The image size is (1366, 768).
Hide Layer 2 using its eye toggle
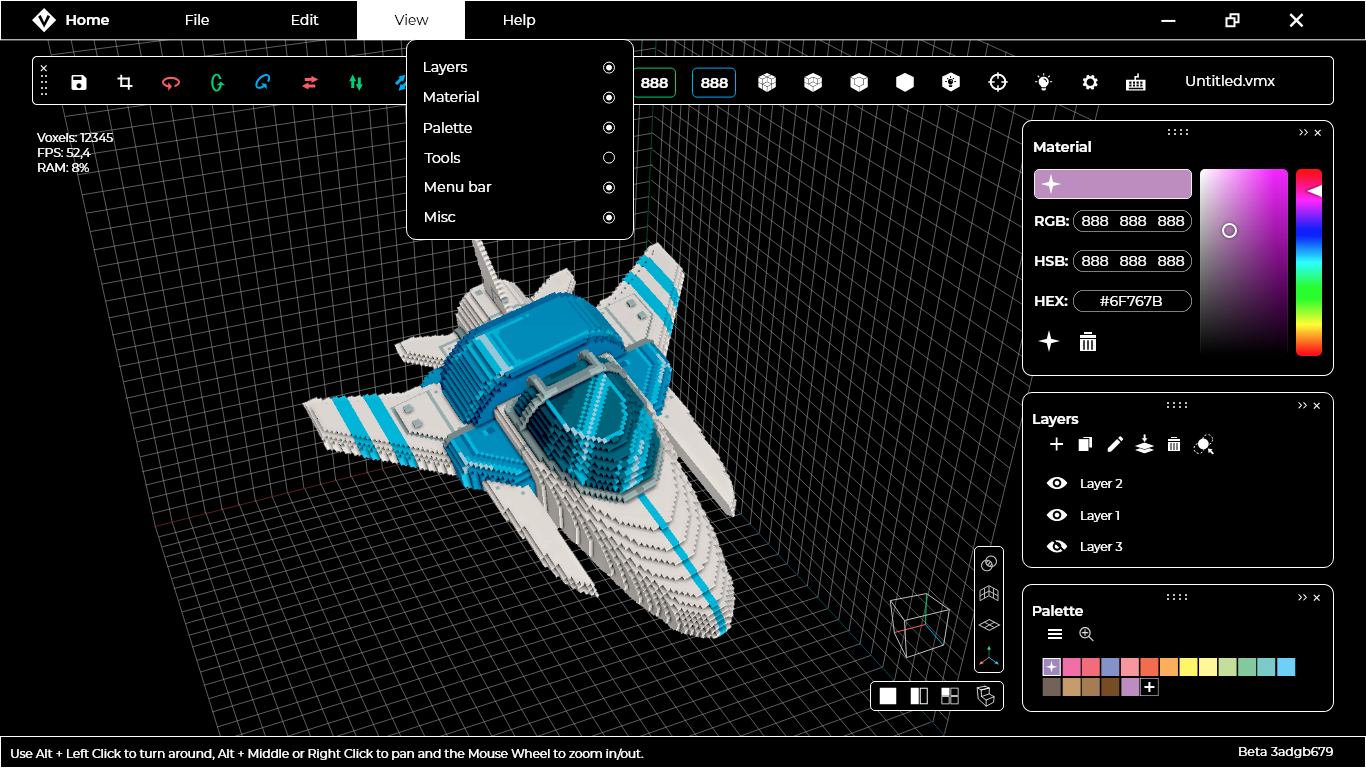pos(1056,483)
